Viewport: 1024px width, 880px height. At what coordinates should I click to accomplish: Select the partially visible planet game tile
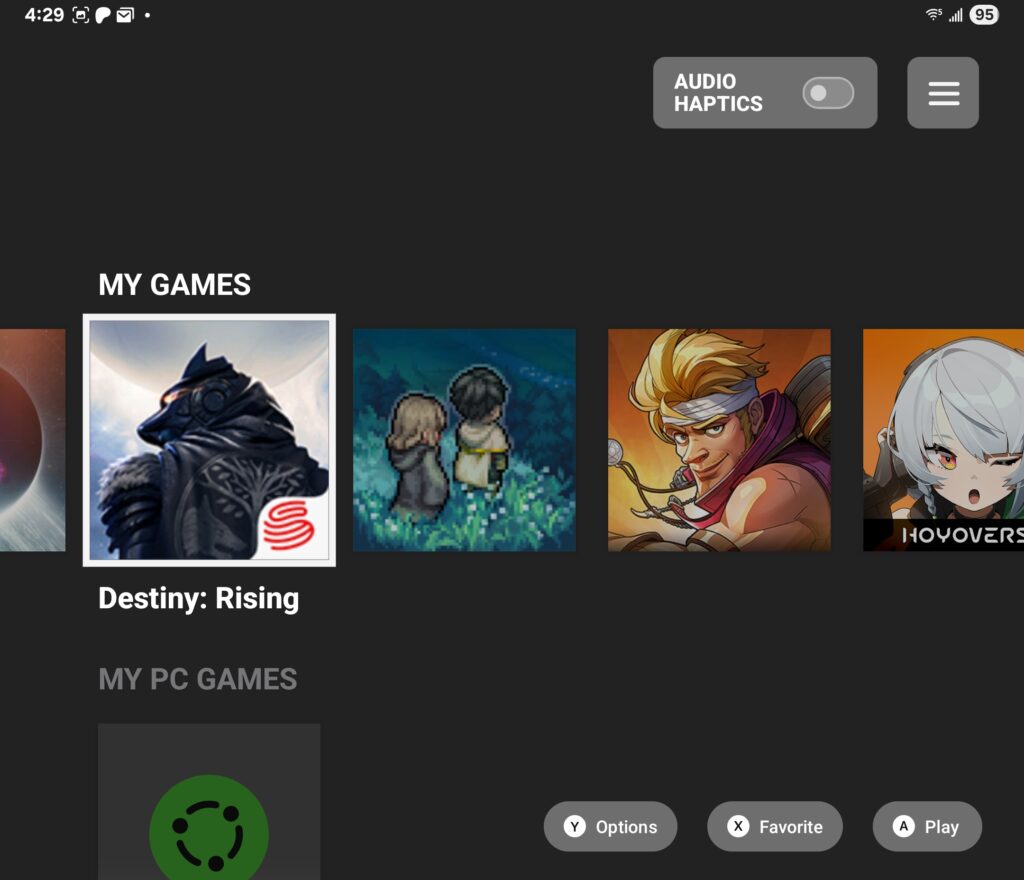[33, 440]
